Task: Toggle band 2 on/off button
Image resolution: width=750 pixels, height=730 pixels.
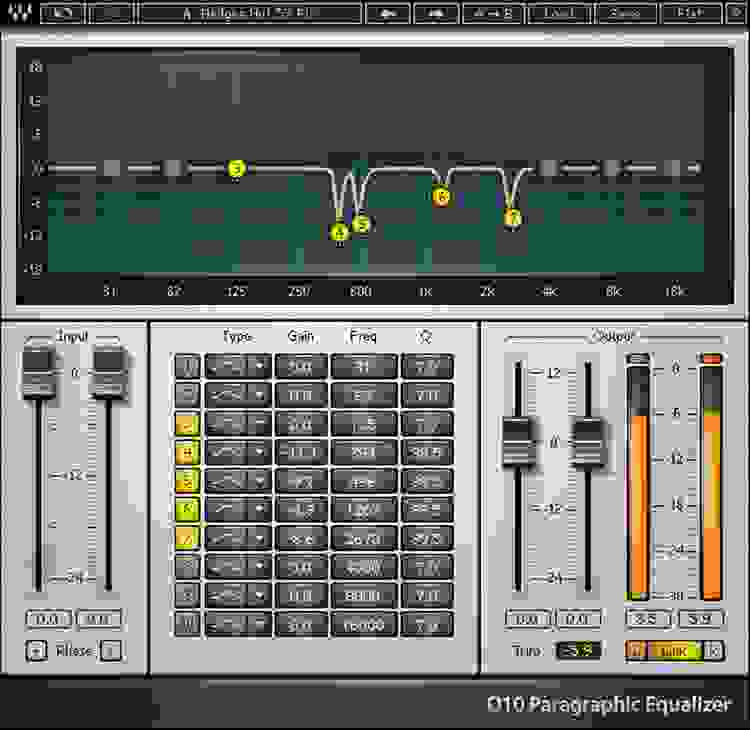Action: [x=188, y=395]
